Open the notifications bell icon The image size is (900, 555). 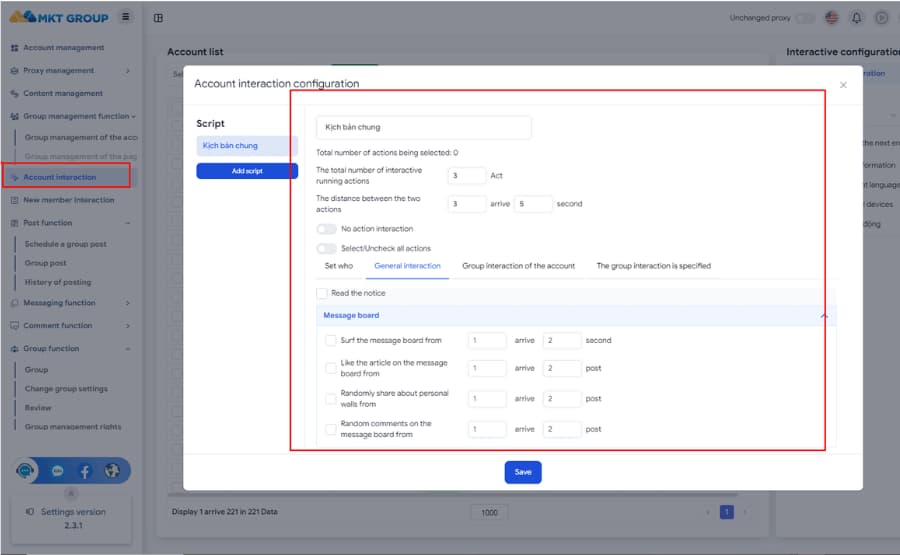click(x=856, y=18)
